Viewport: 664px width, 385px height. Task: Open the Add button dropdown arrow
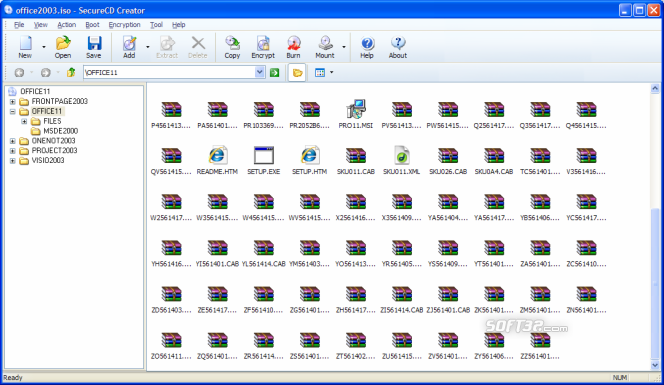(x=147, y=47)
